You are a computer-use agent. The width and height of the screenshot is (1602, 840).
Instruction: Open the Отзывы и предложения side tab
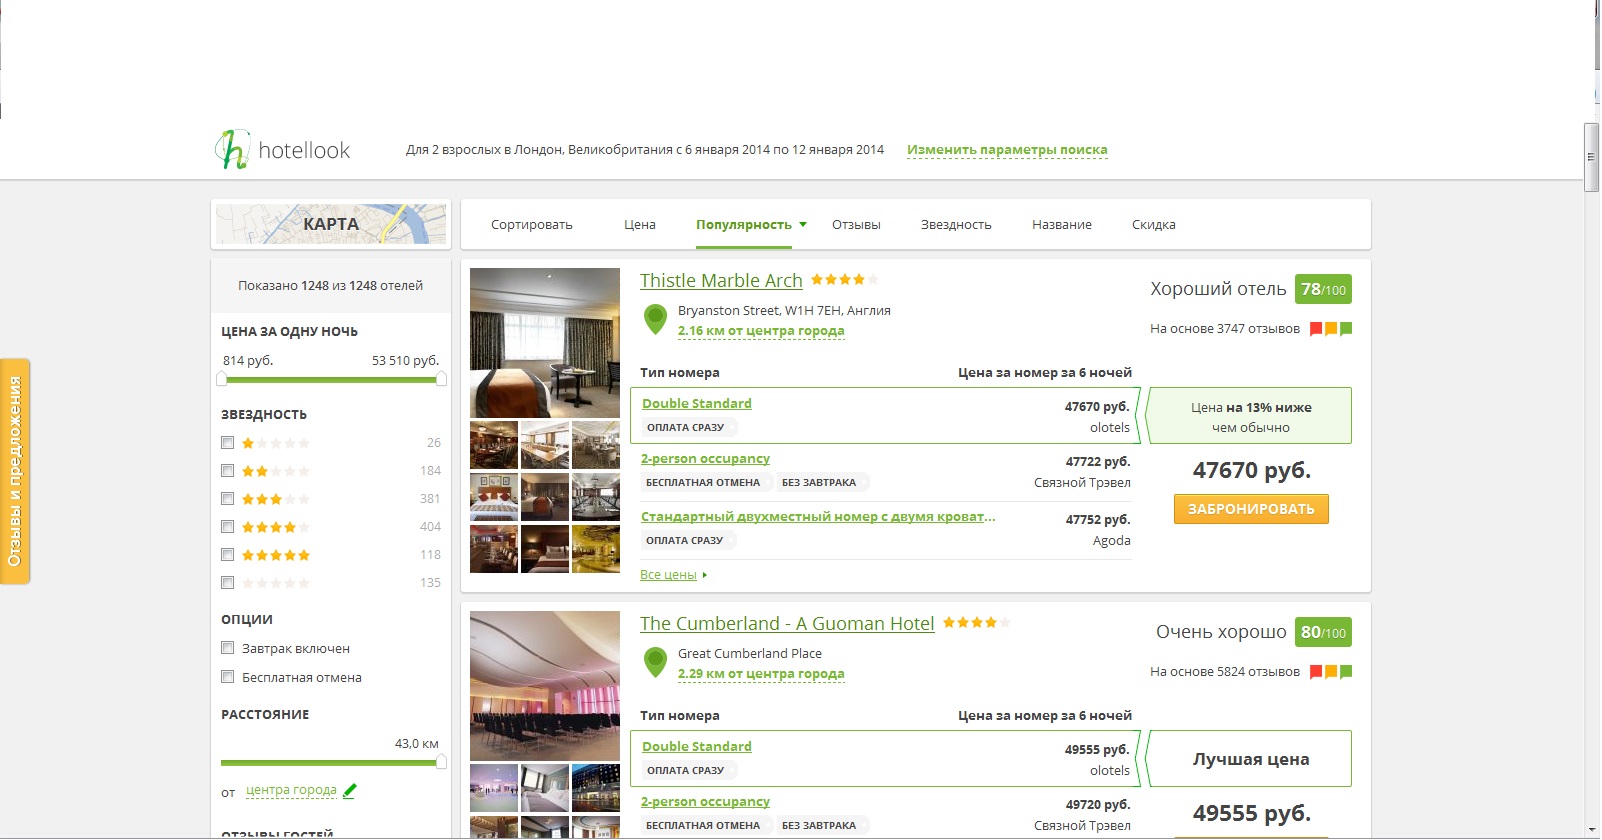15,471
